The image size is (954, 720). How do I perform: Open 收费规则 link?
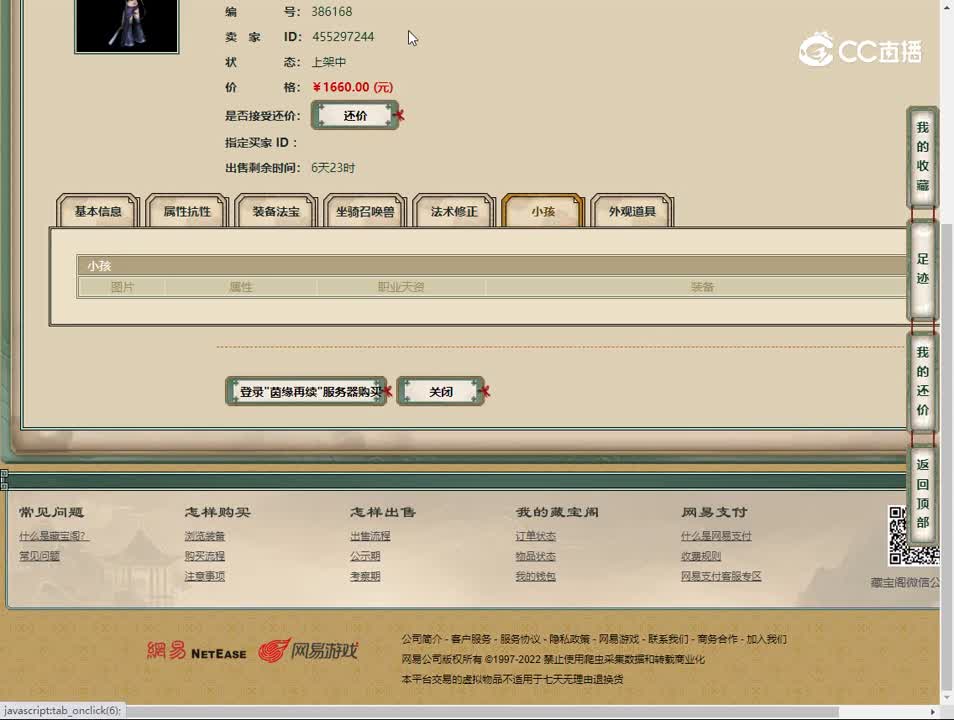(x=701, y=556)
